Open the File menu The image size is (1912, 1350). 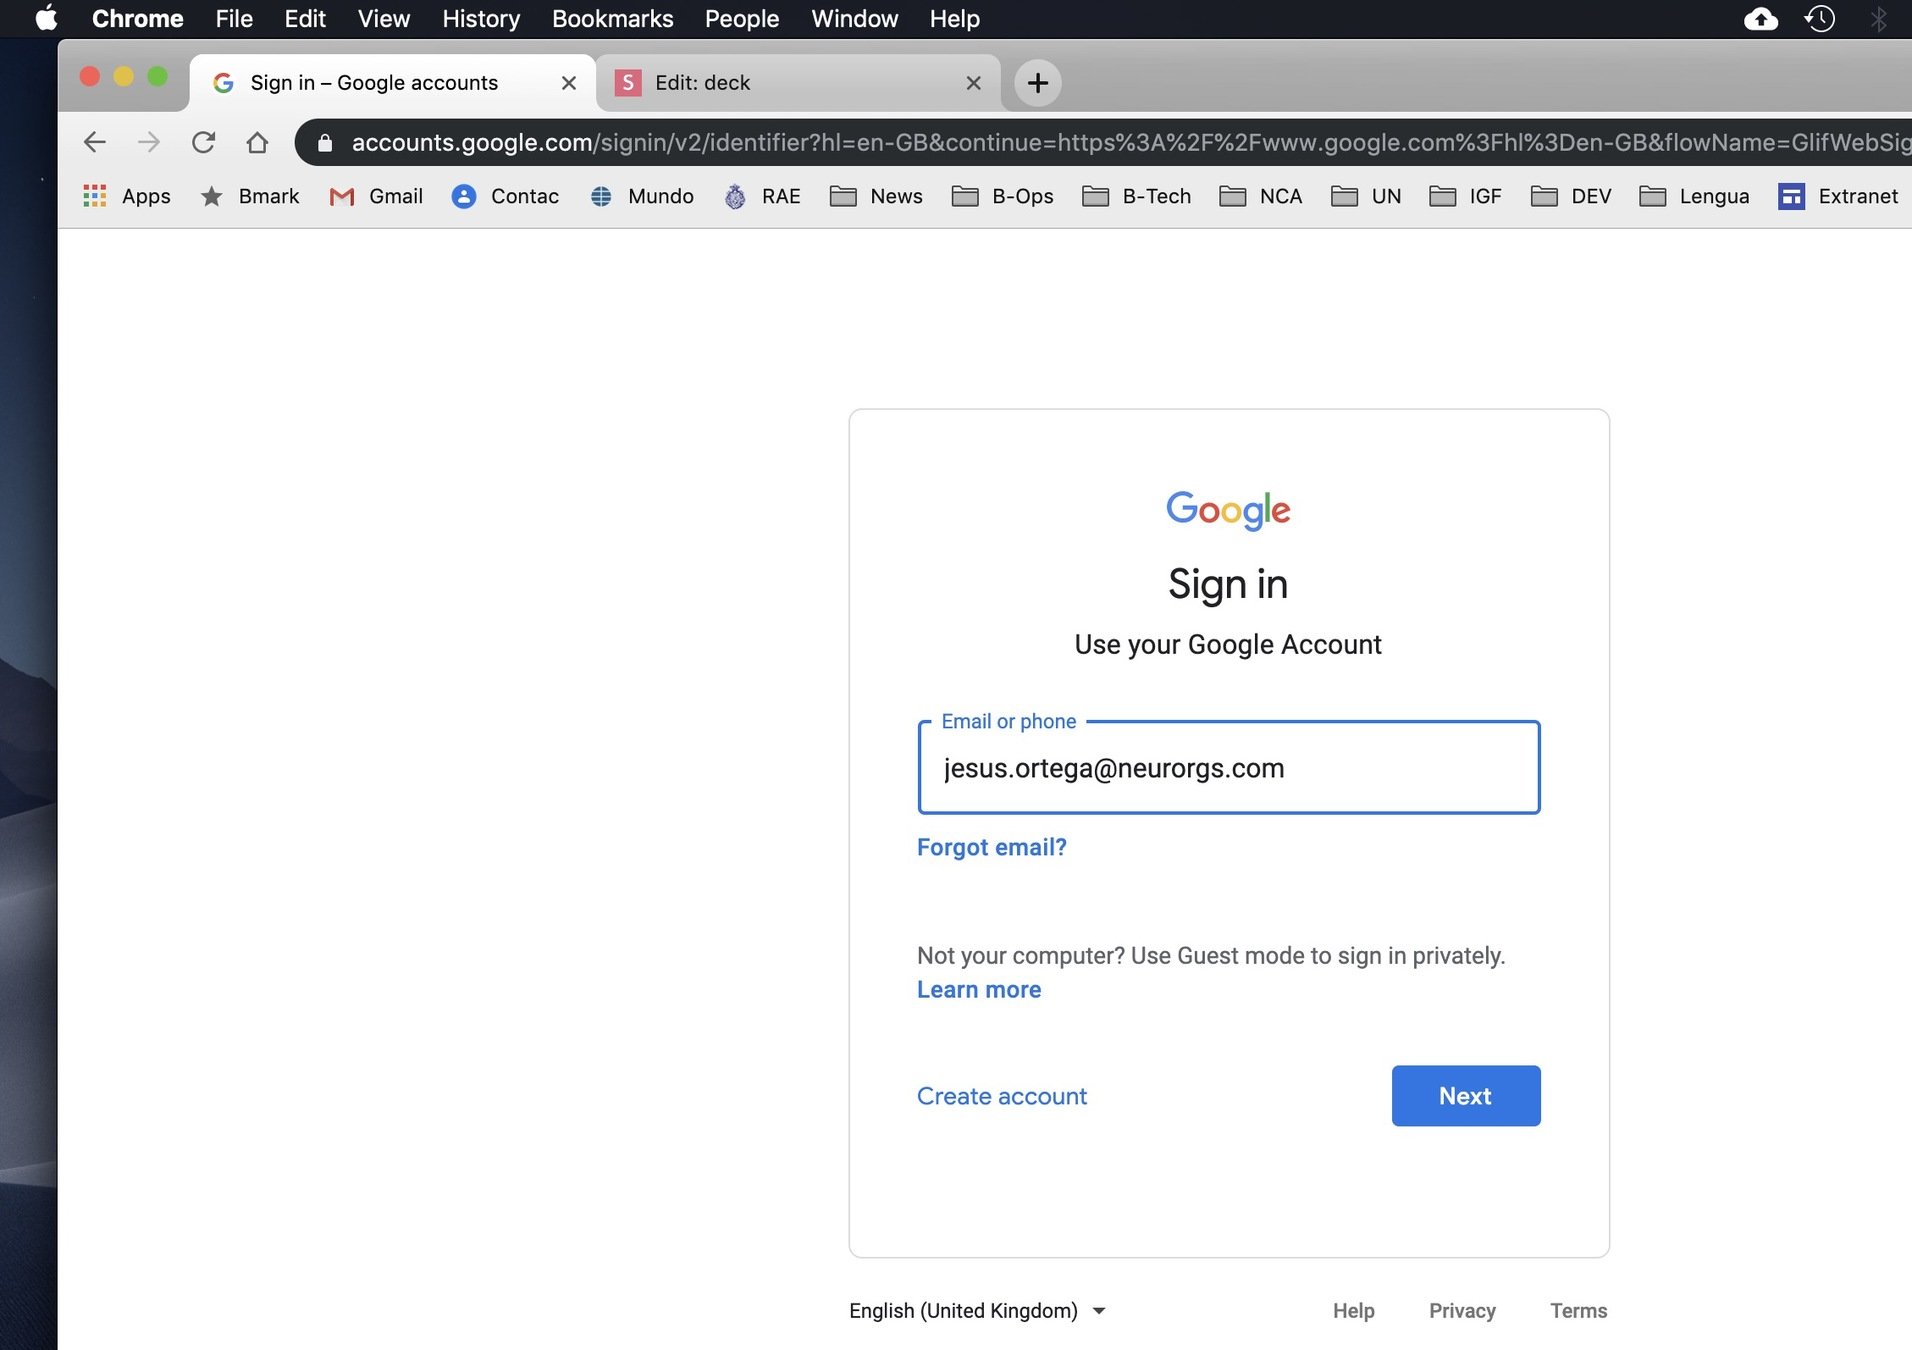[234, 19]
